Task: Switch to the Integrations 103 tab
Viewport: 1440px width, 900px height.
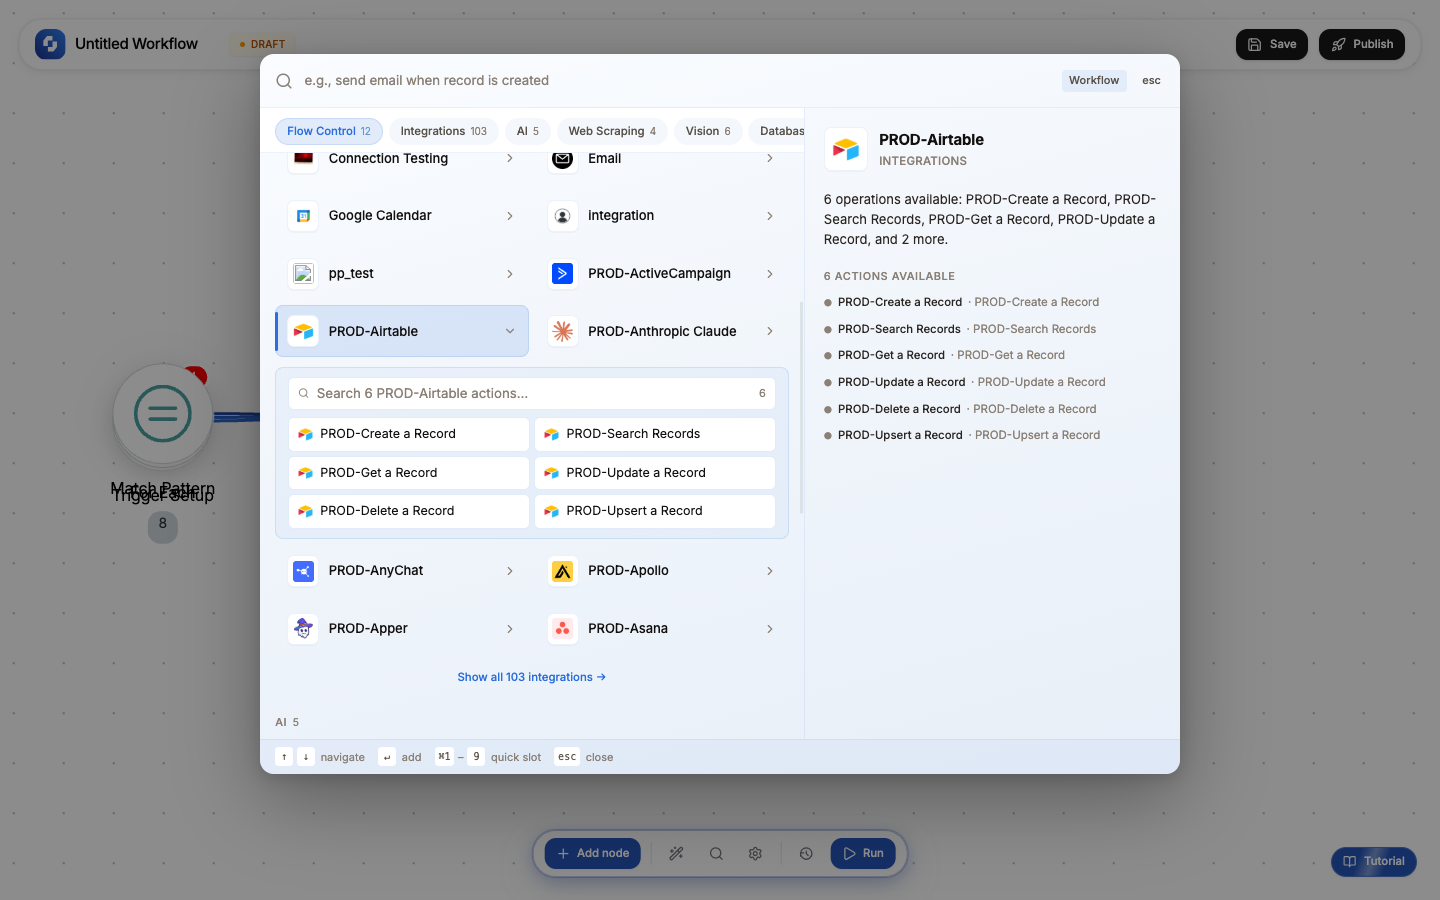Action: click(x=443, y=131)
